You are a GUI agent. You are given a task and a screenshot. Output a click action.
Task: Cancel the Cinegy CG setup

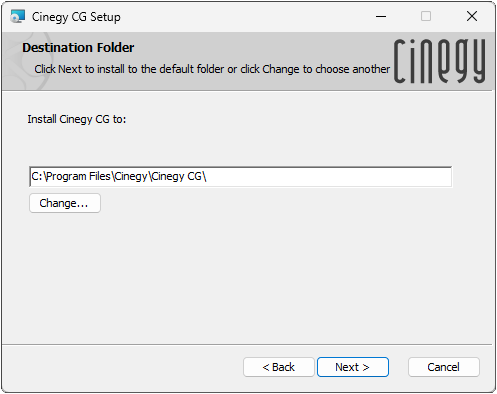click(x=444, y=367)
